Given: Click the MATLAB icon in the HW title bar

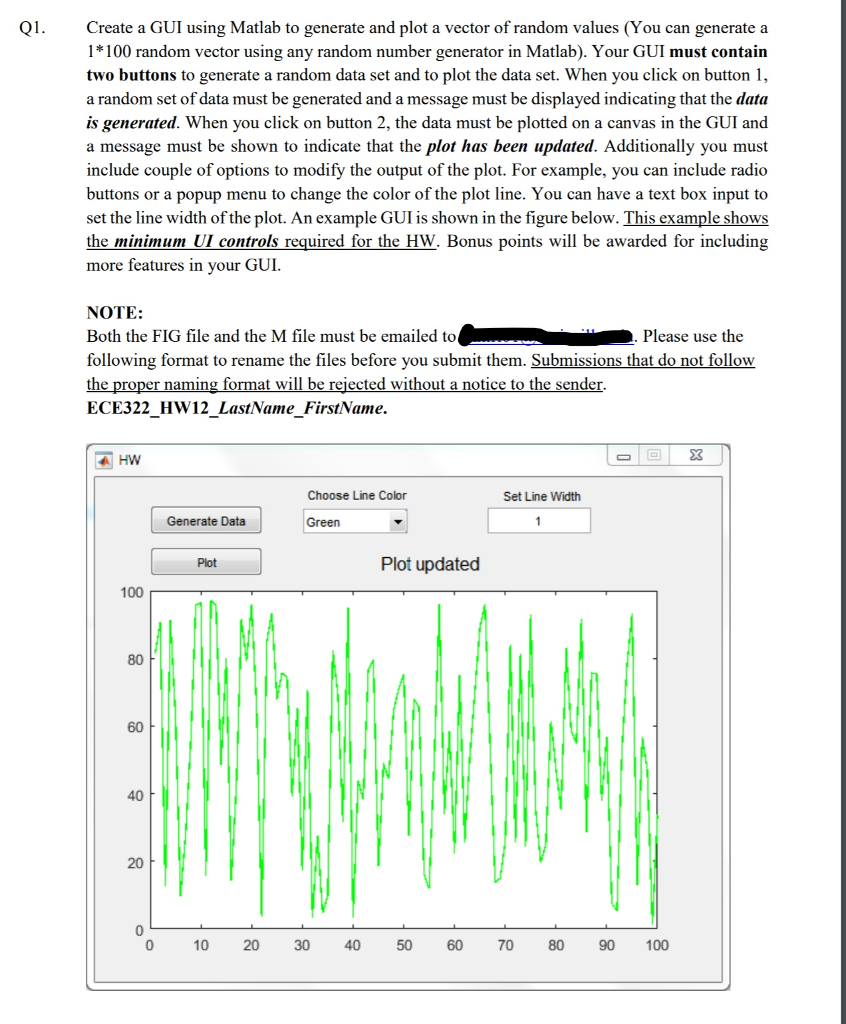Looking at the screenshot, I should [x=105, y=460].
